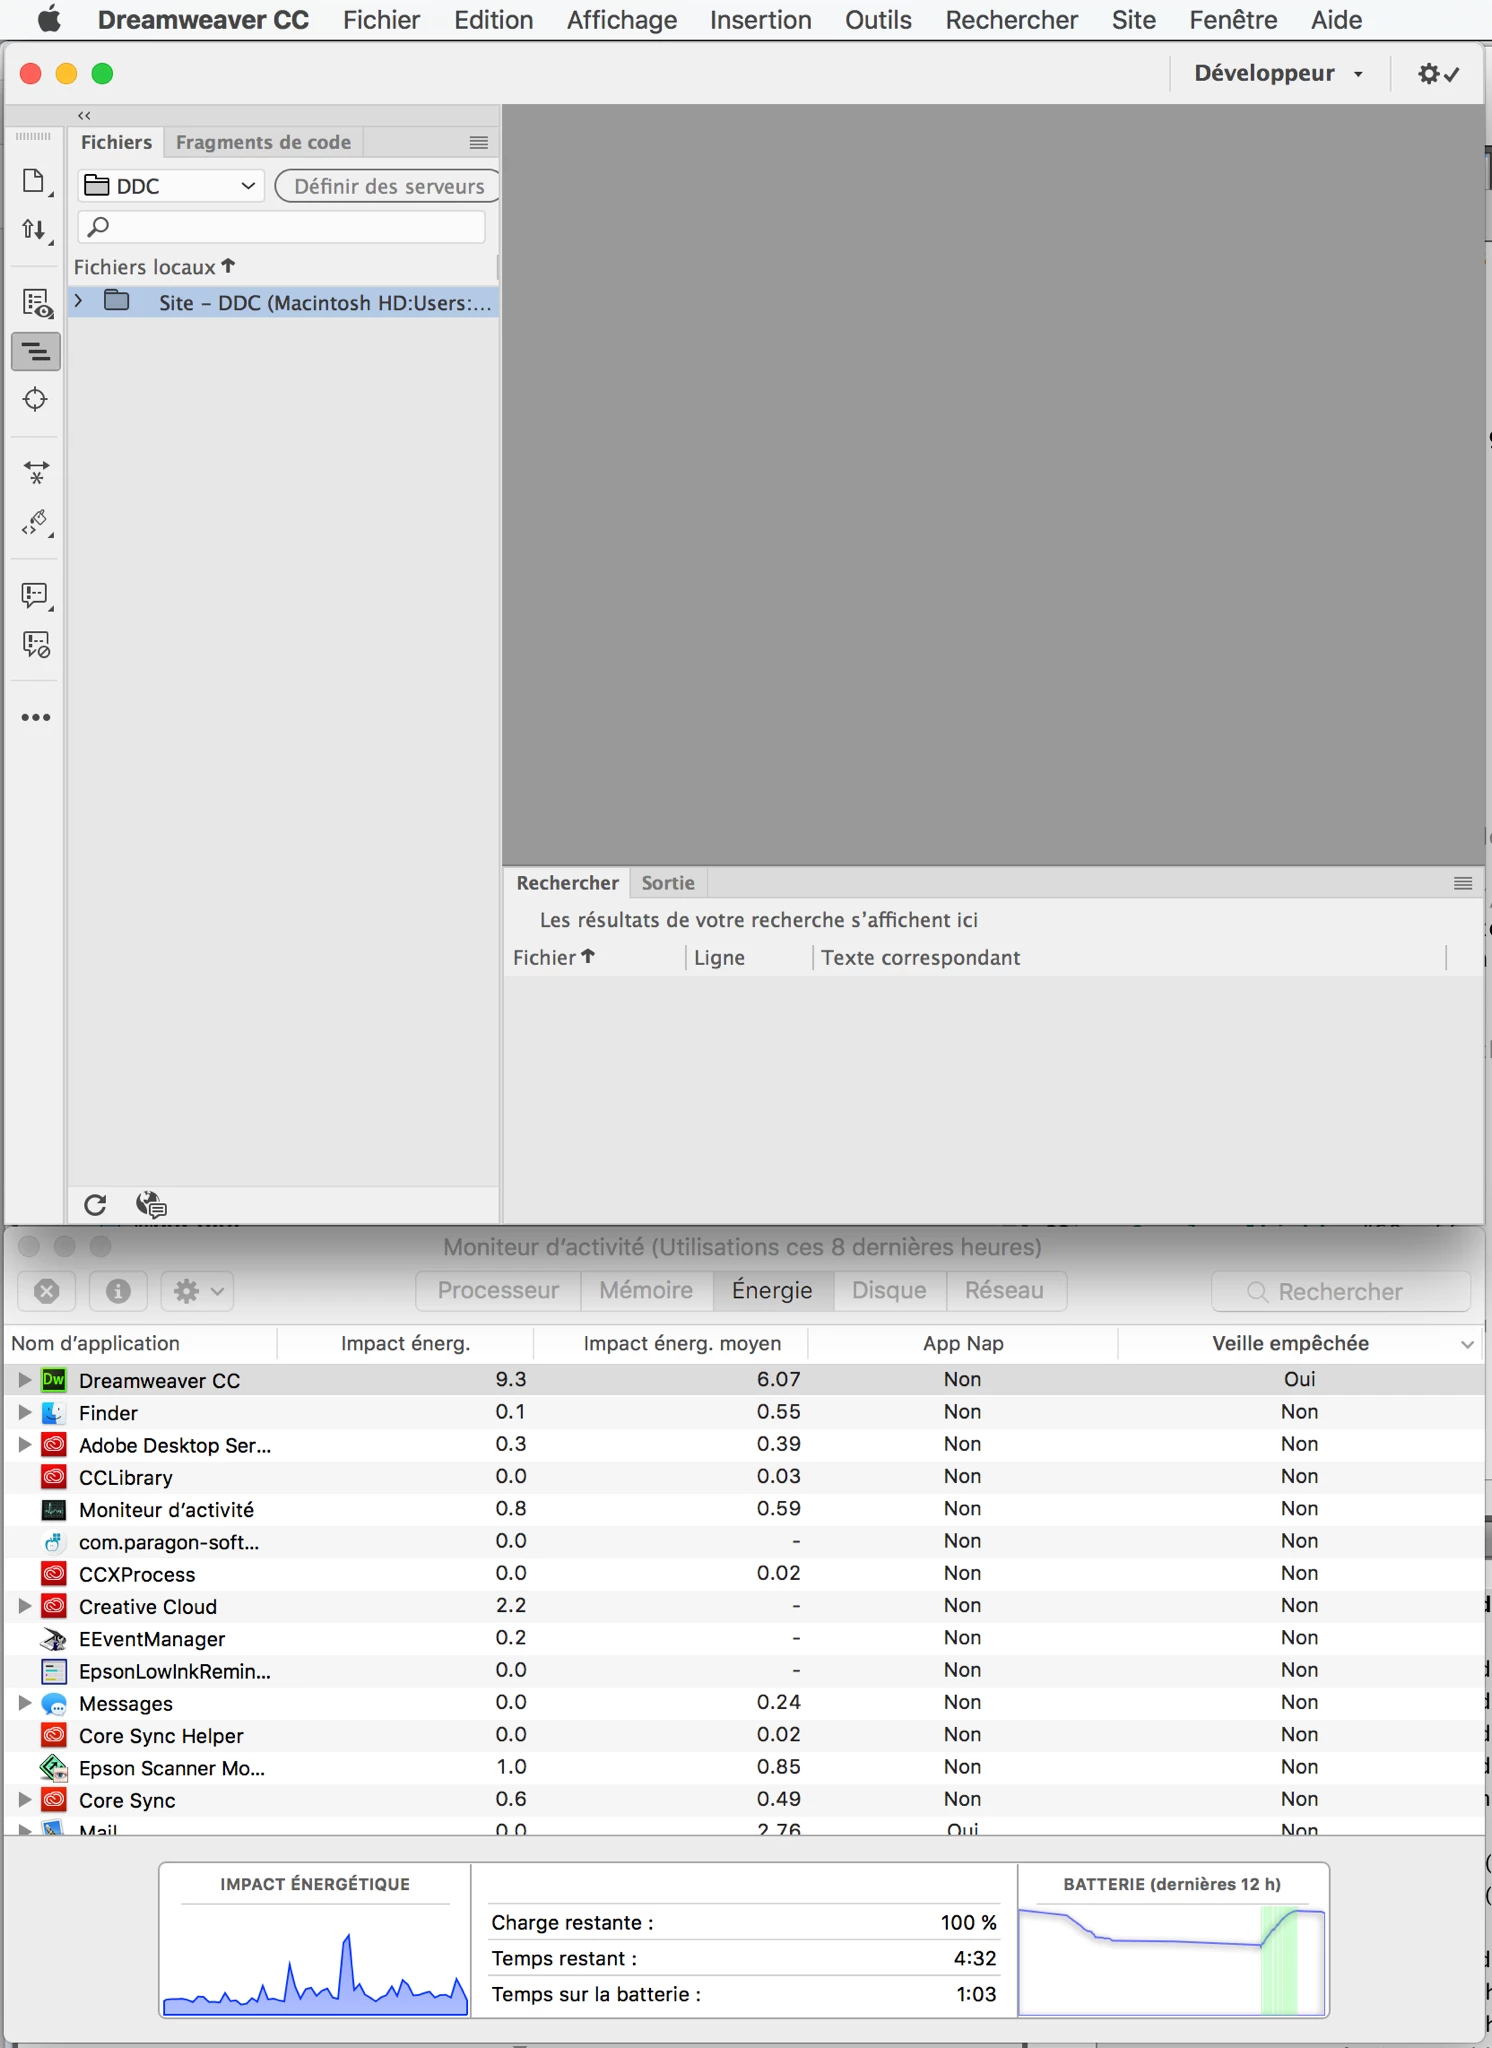The height and width of the screenshot is (2048, 1492).
Task: Open the Files panel options menu icon
Action: [x=479, y=143]
